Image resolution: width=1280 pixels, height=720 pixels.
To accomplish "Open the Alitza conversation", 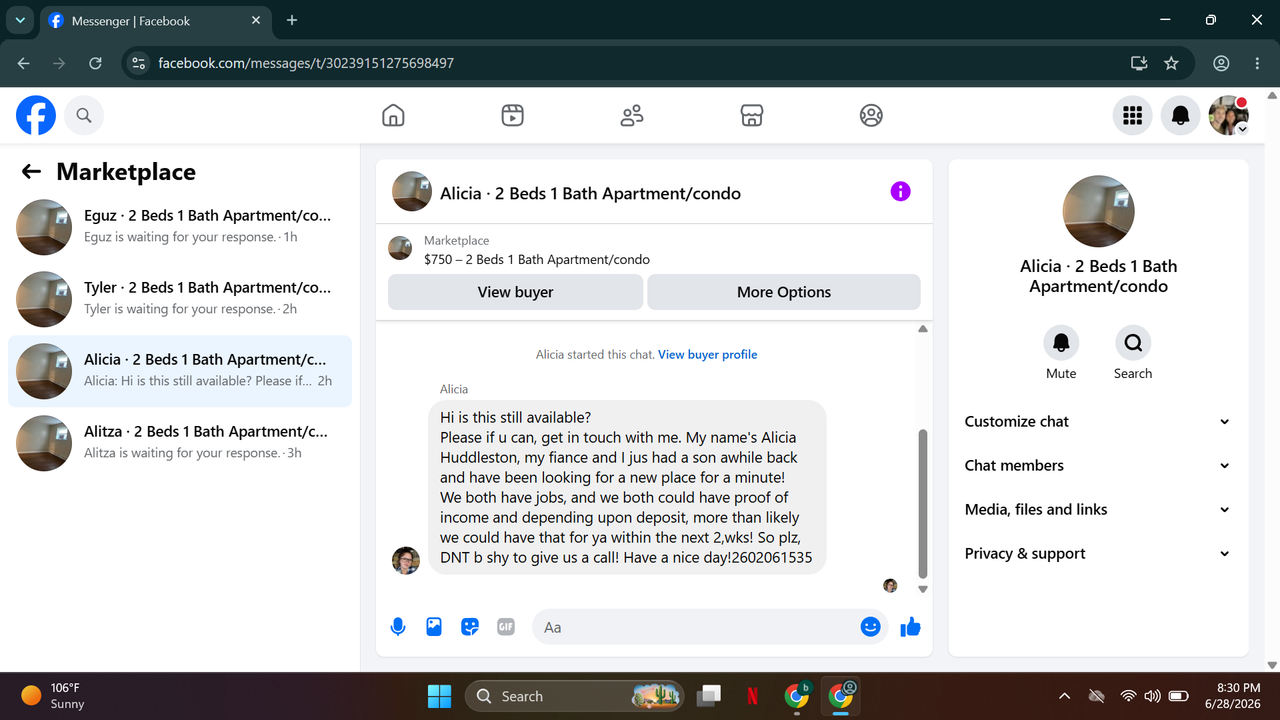I will [x=180, y=443].
